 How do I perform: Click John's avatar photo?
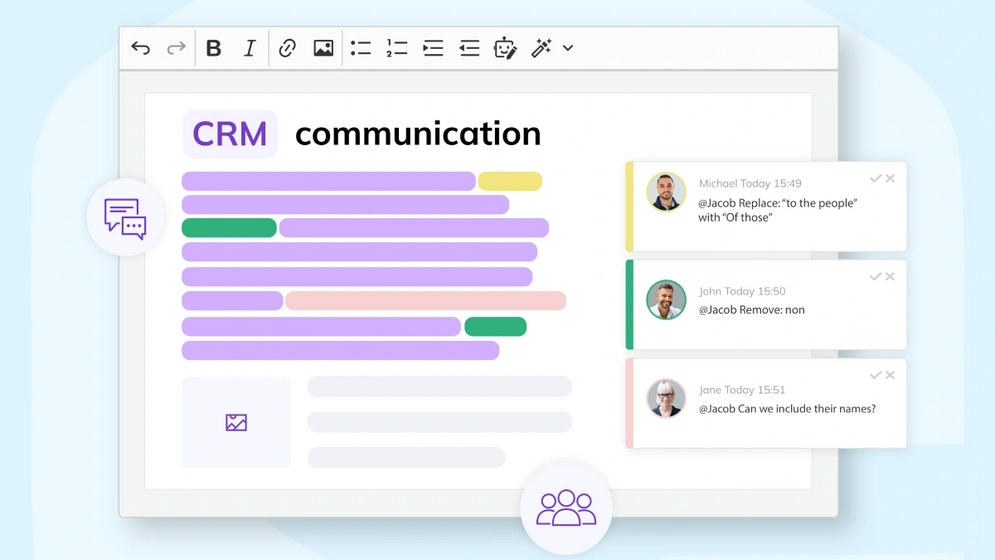666,300
